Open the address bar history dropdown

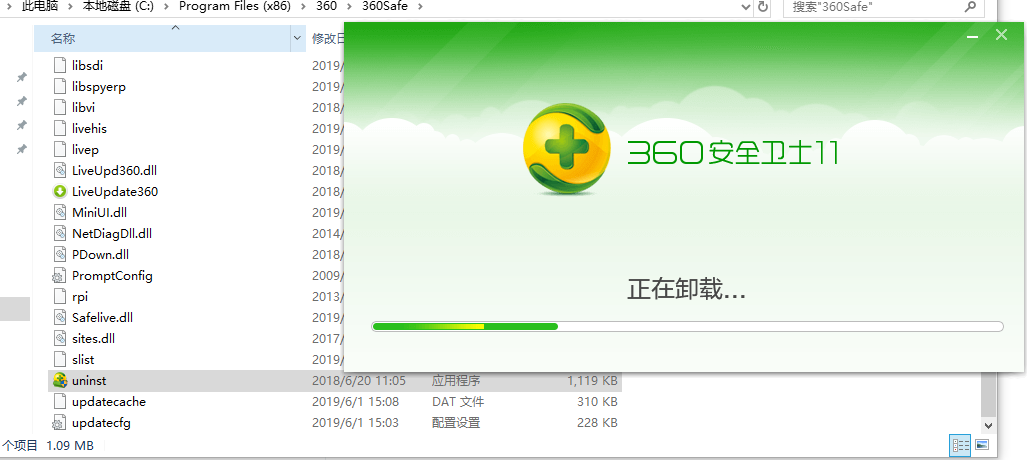click(744, 7)
